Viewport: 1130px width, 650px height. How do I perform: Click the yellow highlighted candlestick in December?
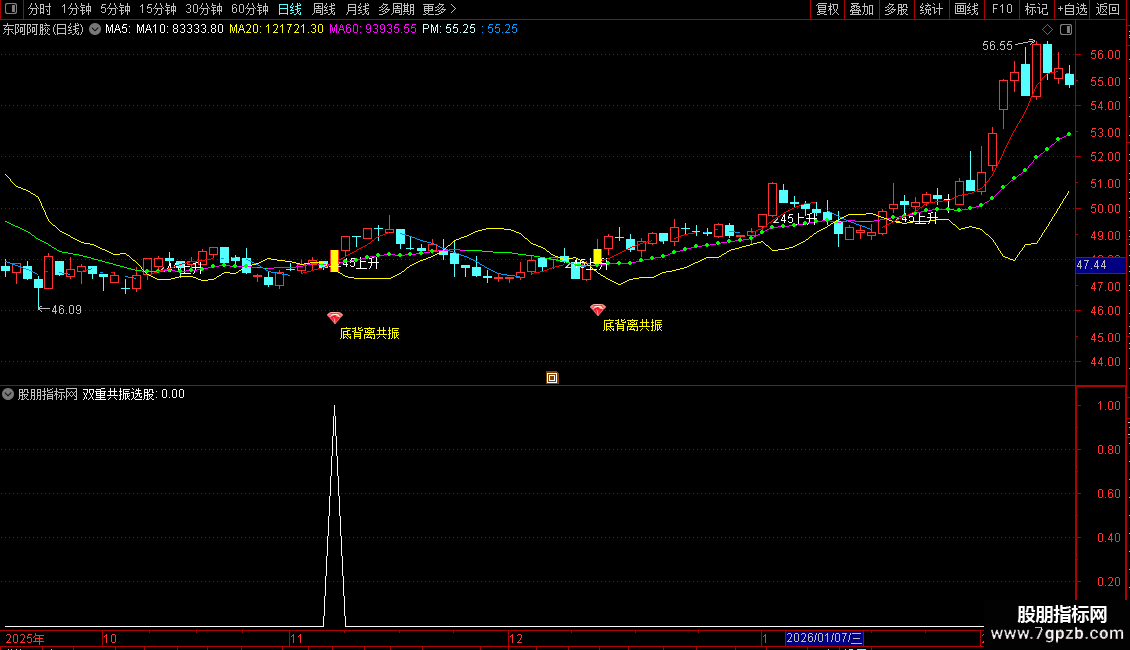click(x=597, y=257)
